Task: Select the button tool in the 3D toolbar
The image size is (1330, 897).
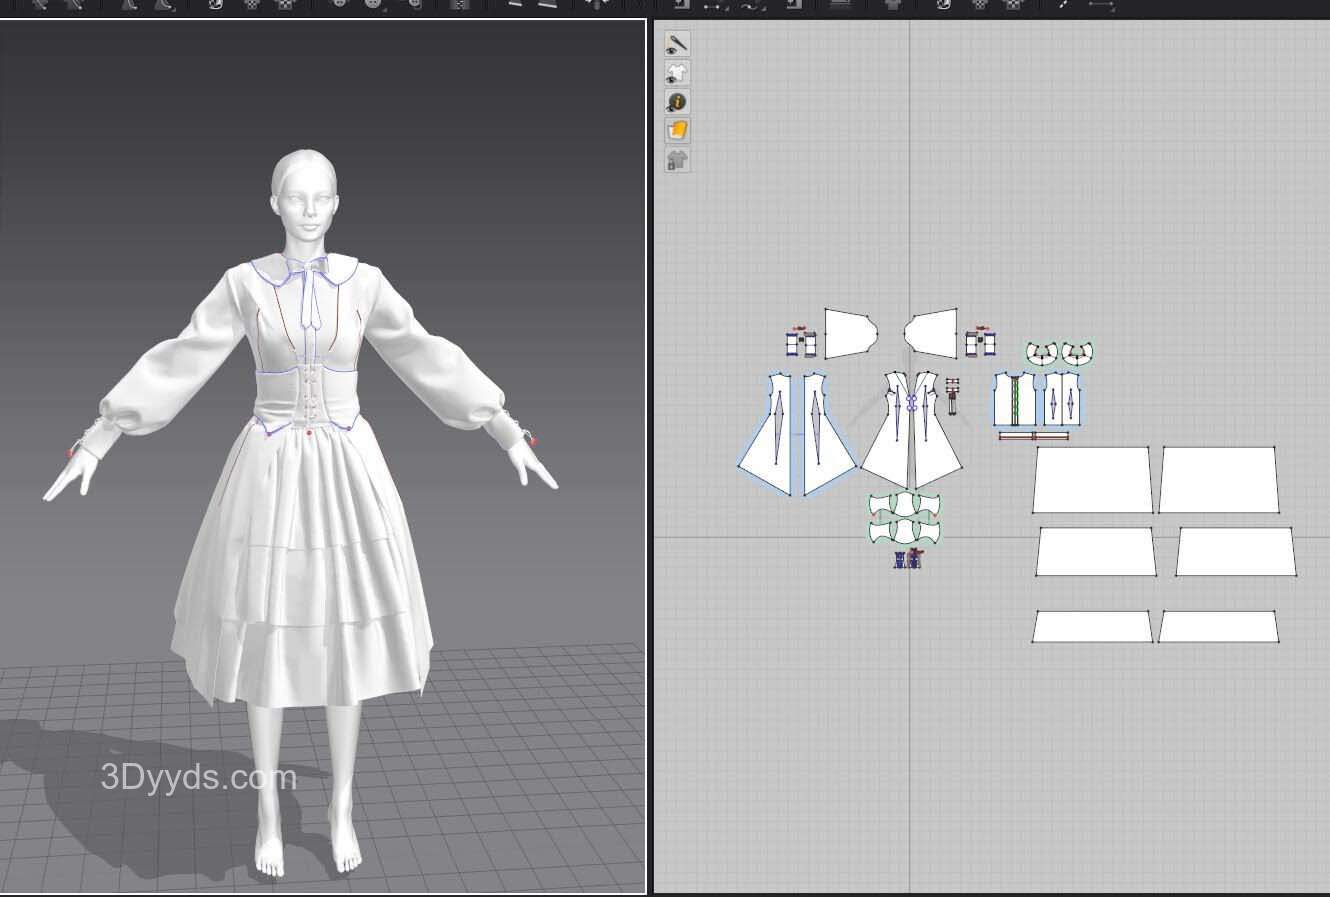Action: pos(339,4)
